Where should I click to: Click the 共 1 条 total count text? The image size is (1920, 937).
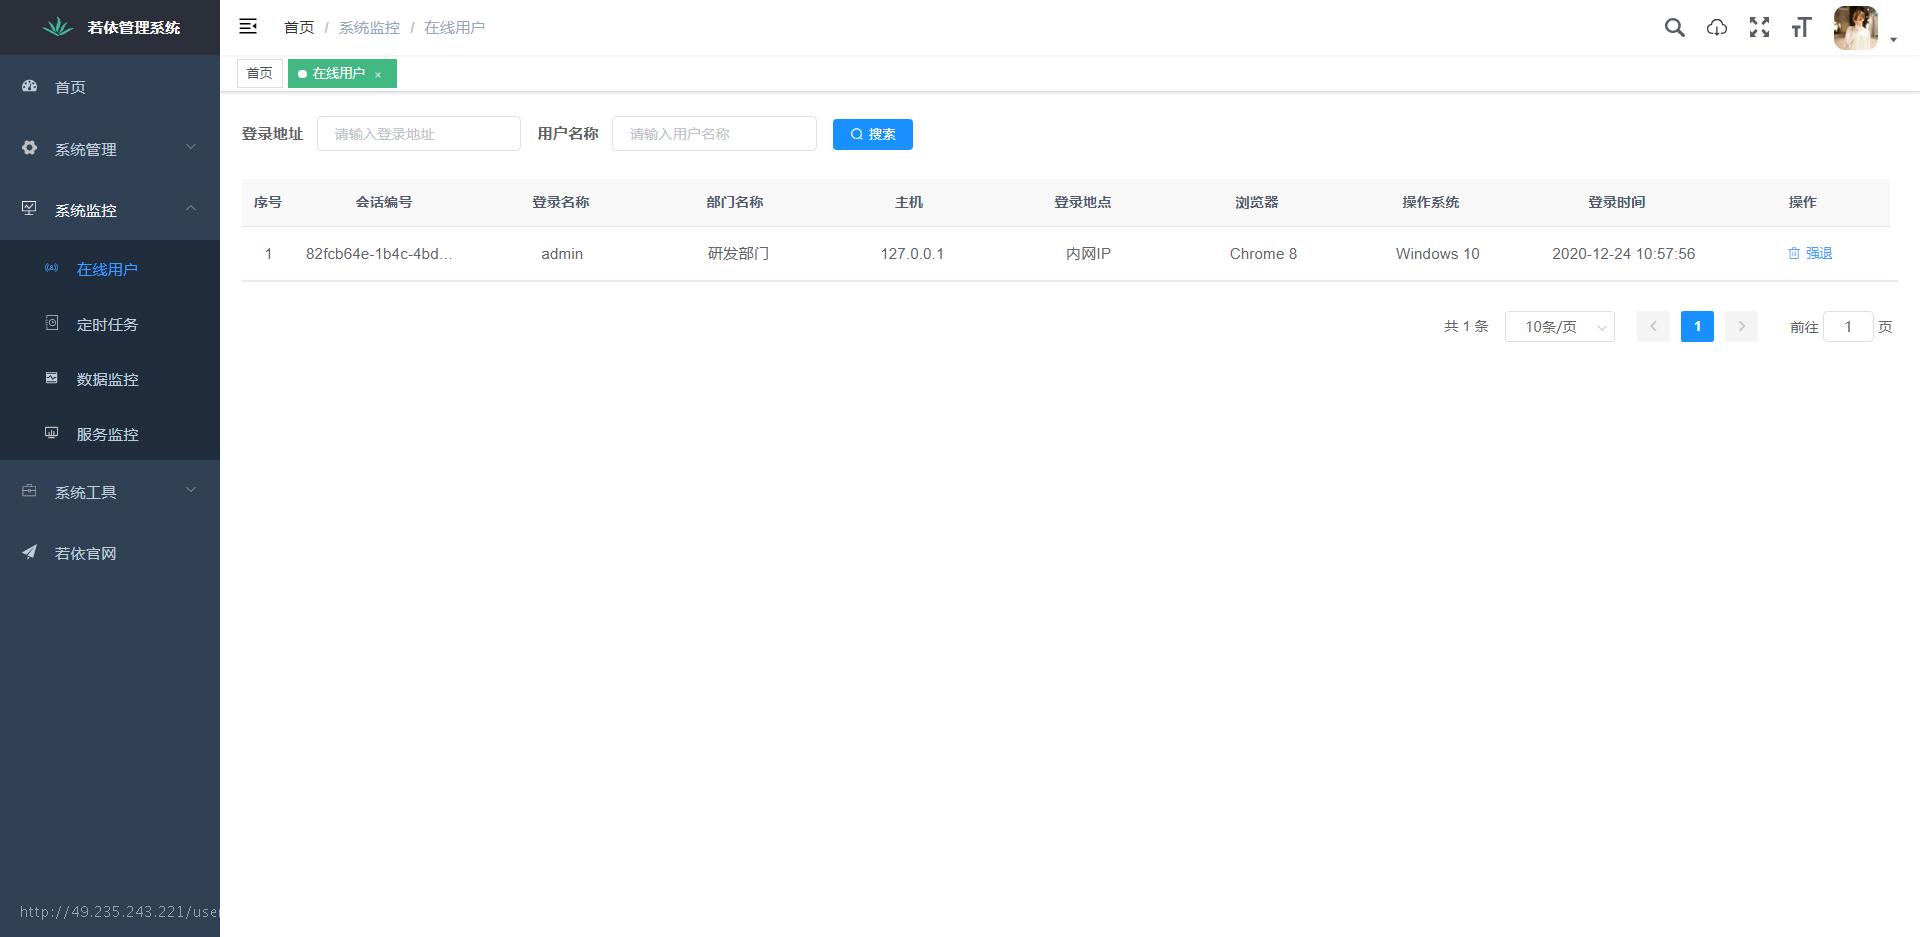[1466, 327]
